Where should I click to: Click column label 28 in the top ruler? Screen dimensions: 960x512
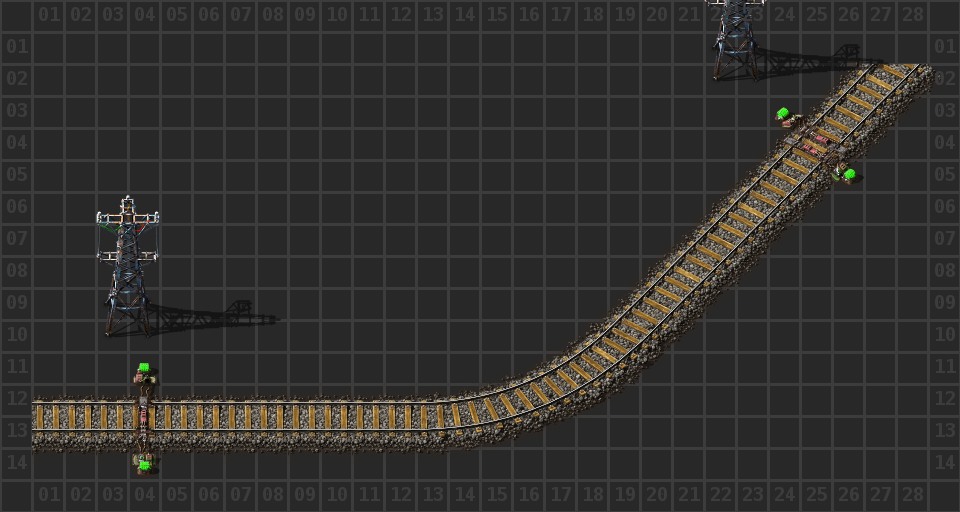tap(912, 15)
